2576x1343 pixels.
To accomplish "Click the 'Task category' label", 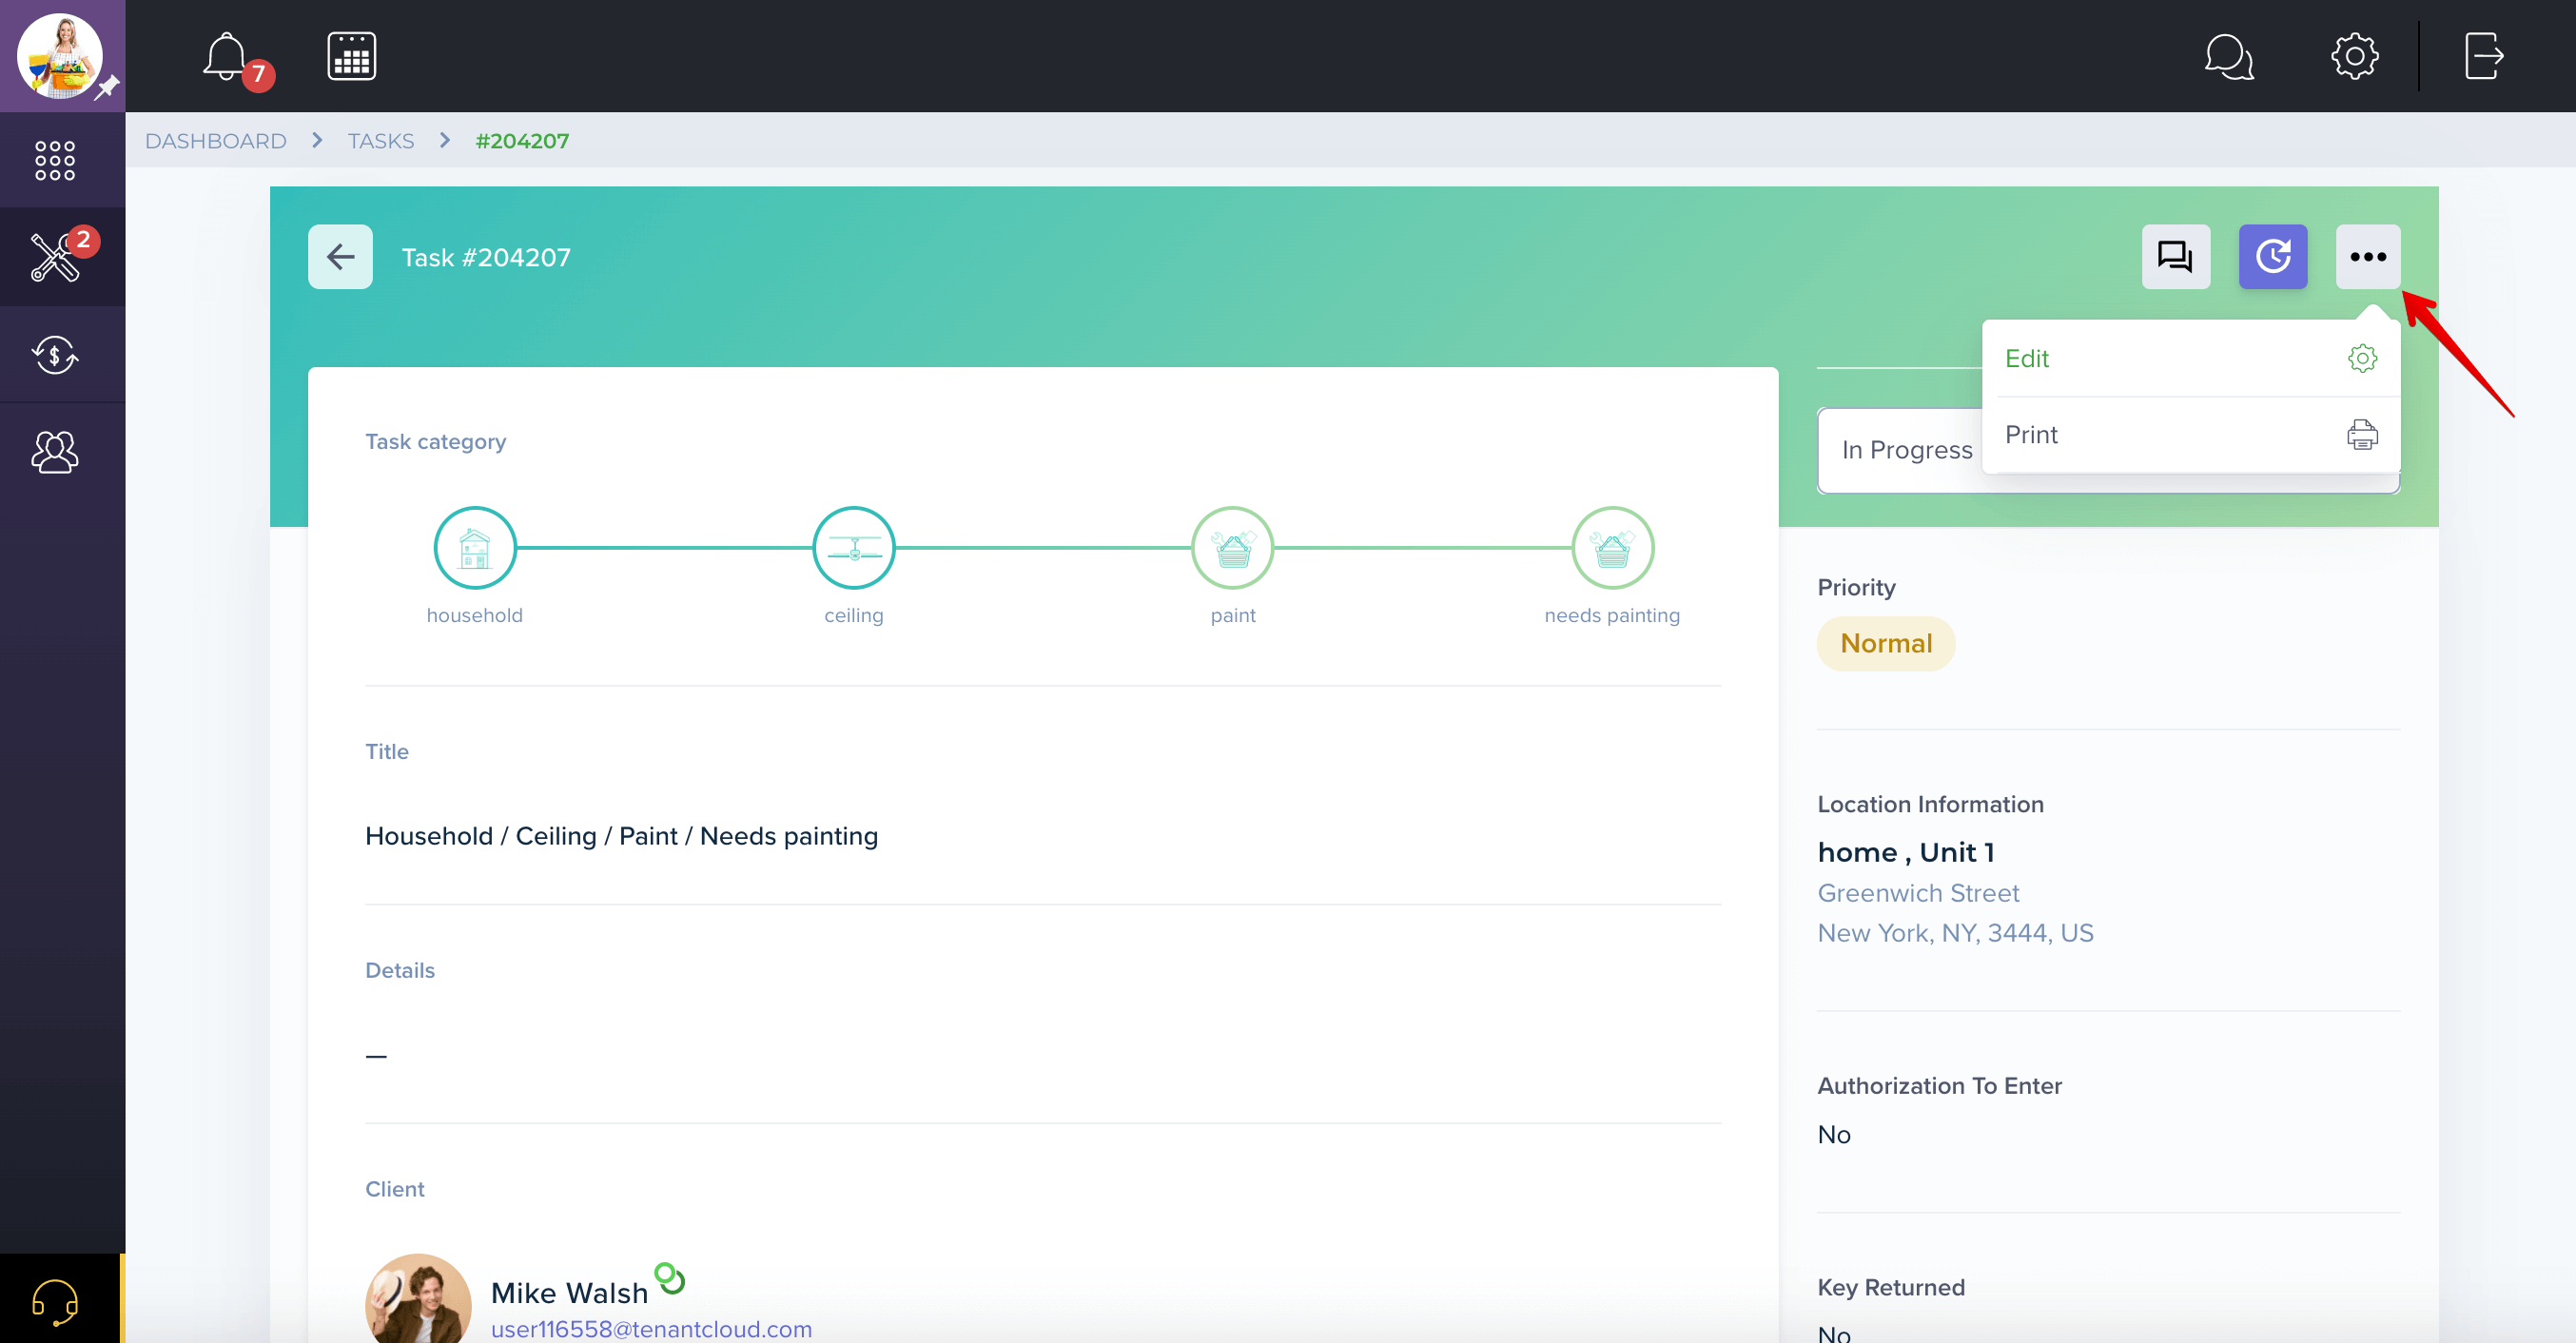I will [435, 442].
